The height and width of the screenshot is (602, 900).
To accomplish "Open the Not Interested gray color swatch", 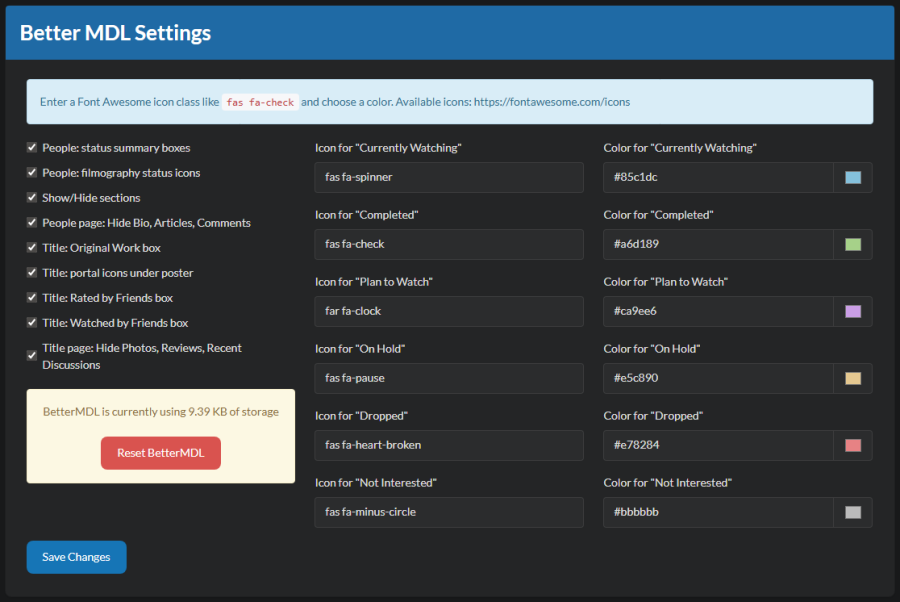I will click(x=852, y=513).
